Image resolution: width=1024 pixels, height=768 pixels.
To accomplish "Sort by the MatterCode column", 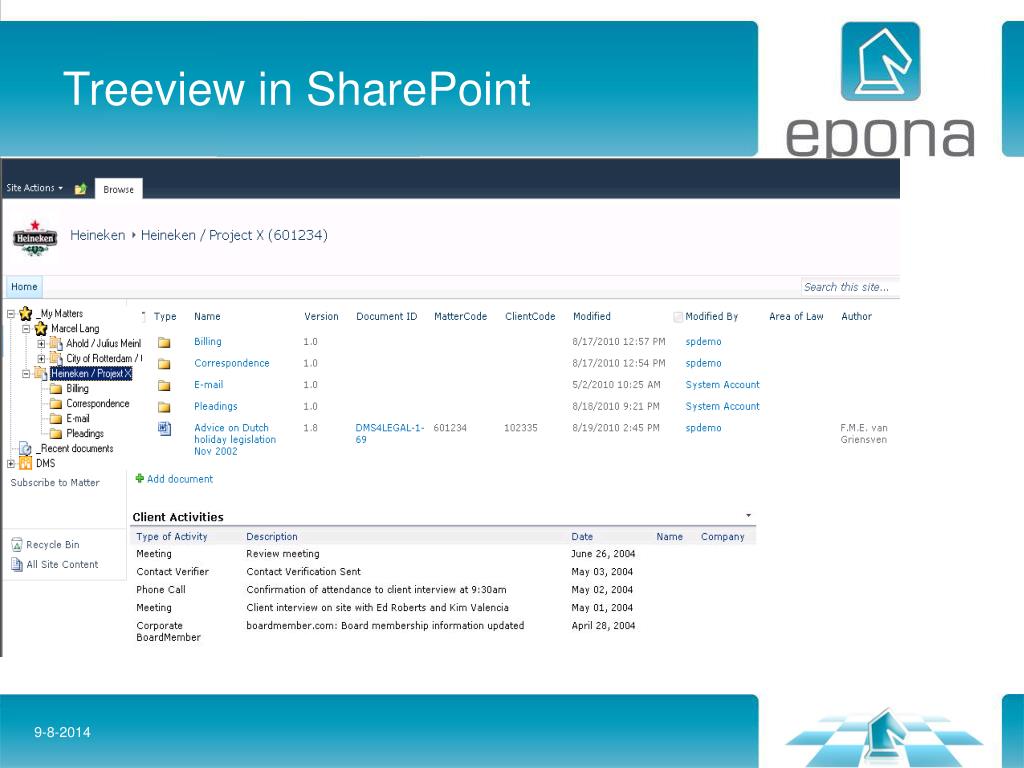I will [x=460, y=317].
